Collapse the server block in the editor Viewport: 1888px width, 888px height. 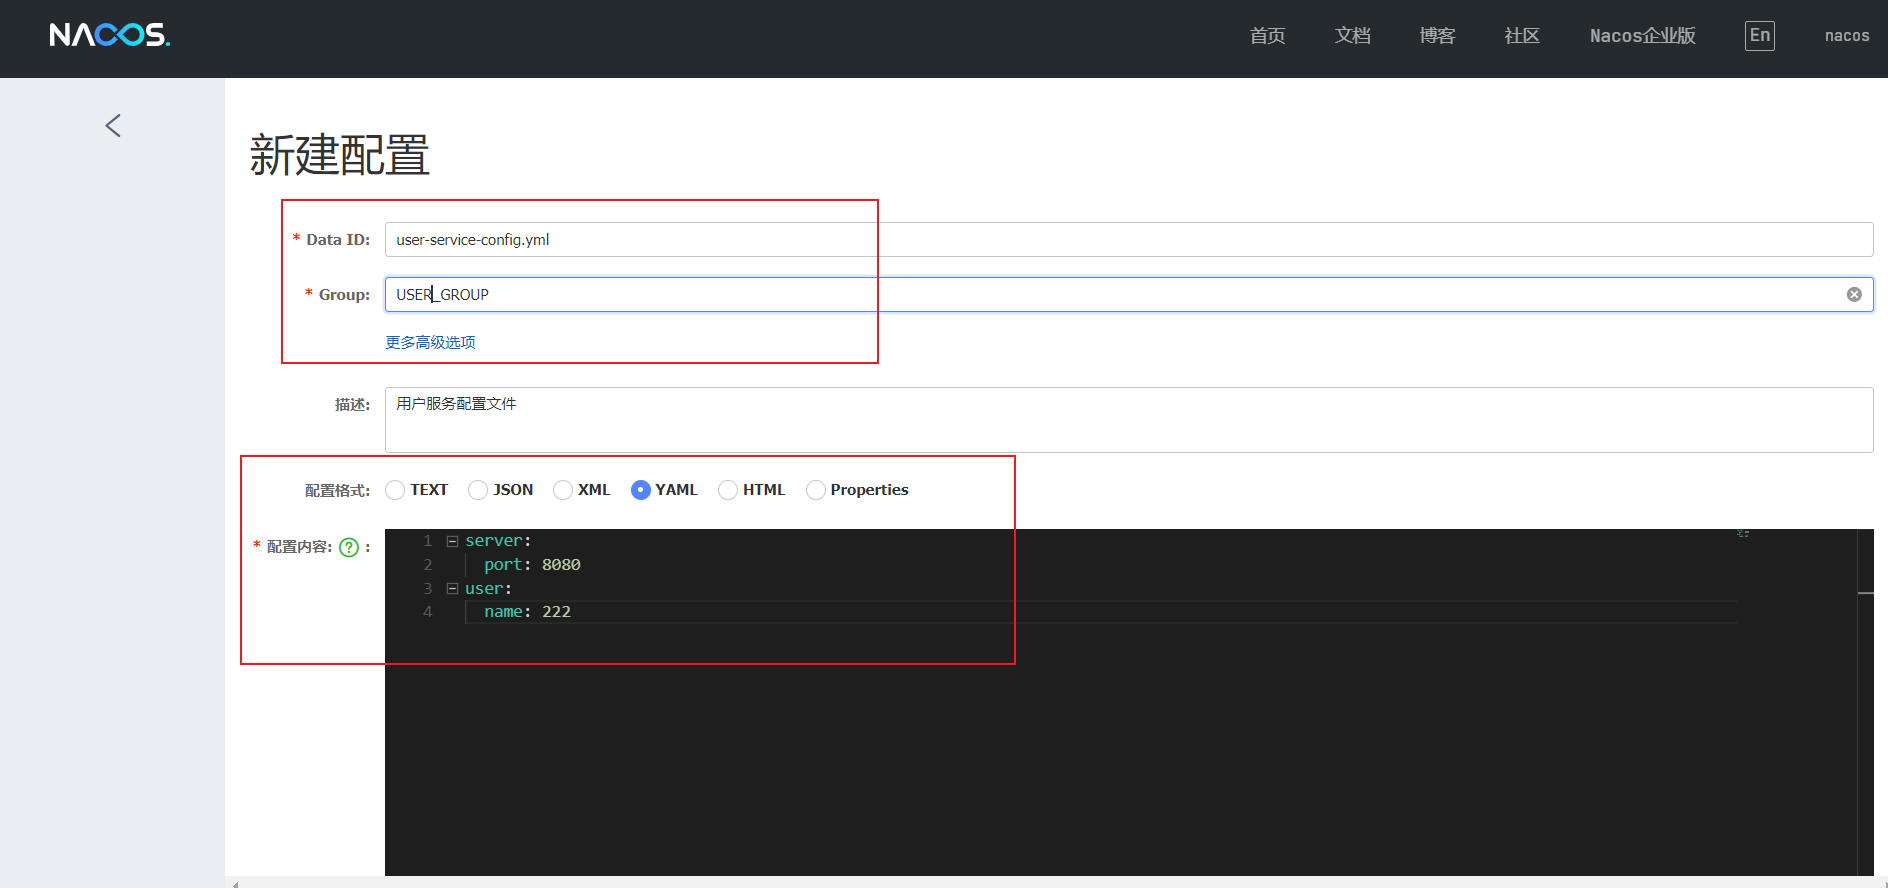click(452, 541)
